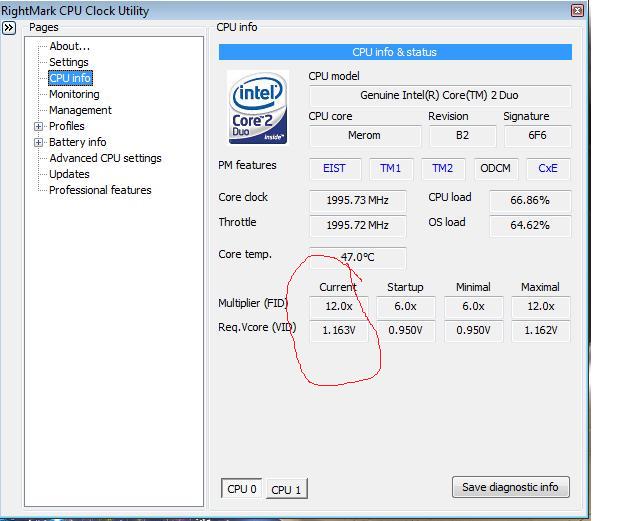Click the EIST power feature box
Screen dimensions: 640x521
pos(335,169)
